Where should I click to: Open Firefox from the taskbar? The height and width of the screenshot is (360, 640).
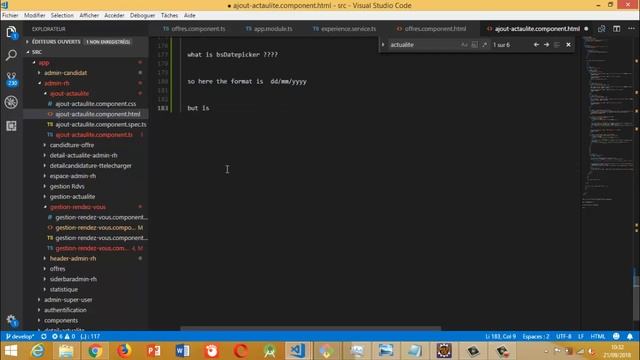click(124, 351)
